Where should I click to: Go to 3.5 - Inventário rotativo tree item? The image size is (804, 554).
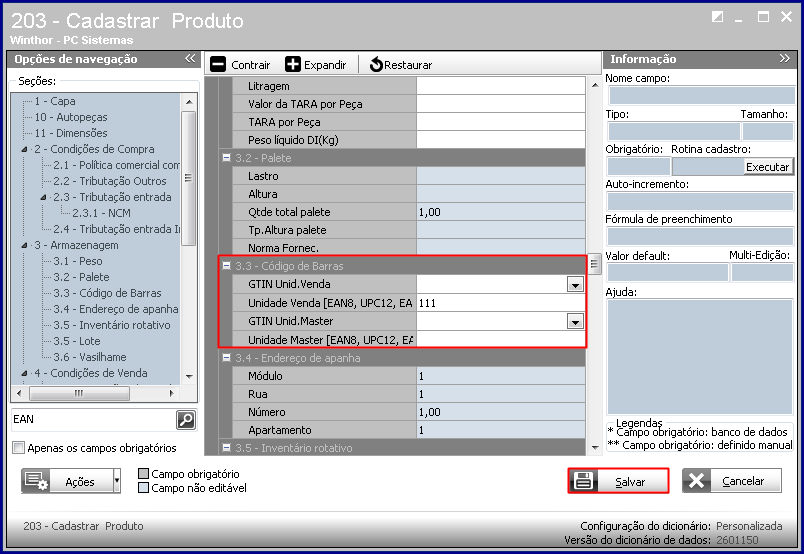pos(112,325)
